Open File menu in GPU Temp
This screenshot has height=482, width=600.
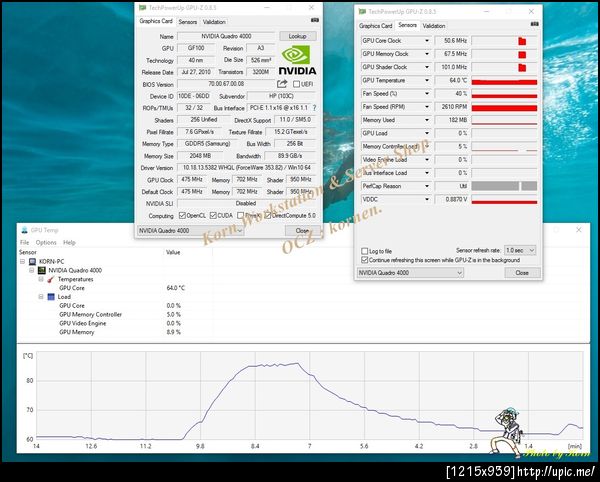point(24,243)
